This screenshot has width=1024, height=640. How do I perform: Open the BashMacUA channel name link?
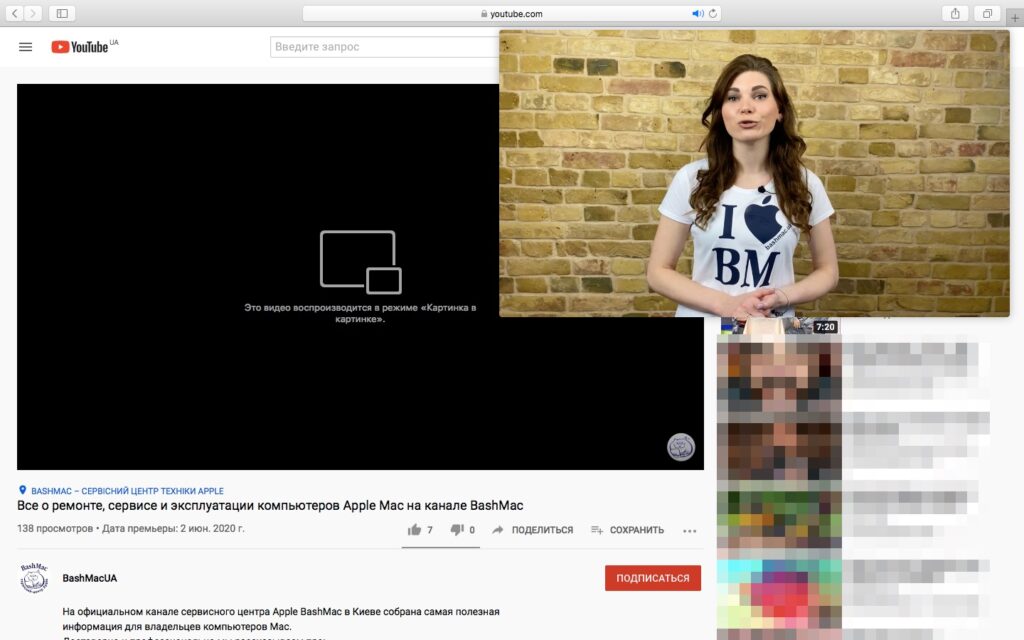(x=89, y=578)
